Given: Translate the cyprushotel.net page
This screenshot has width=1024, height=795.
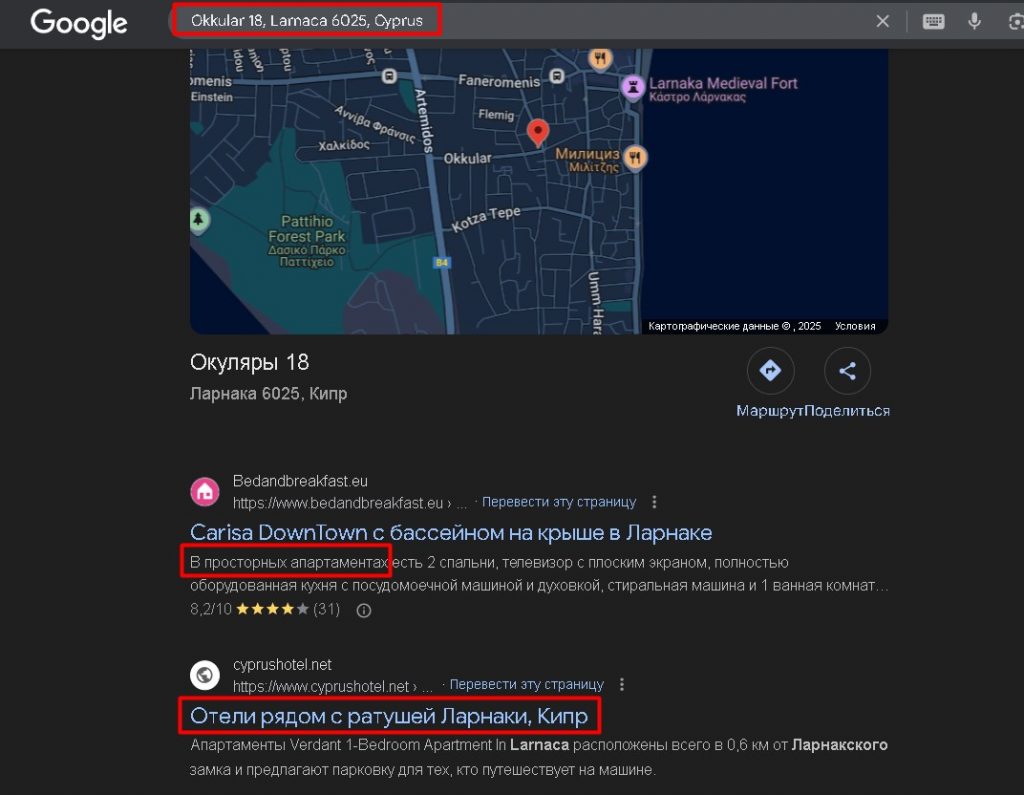Looking at the screenshot, I should click(526, 684).
